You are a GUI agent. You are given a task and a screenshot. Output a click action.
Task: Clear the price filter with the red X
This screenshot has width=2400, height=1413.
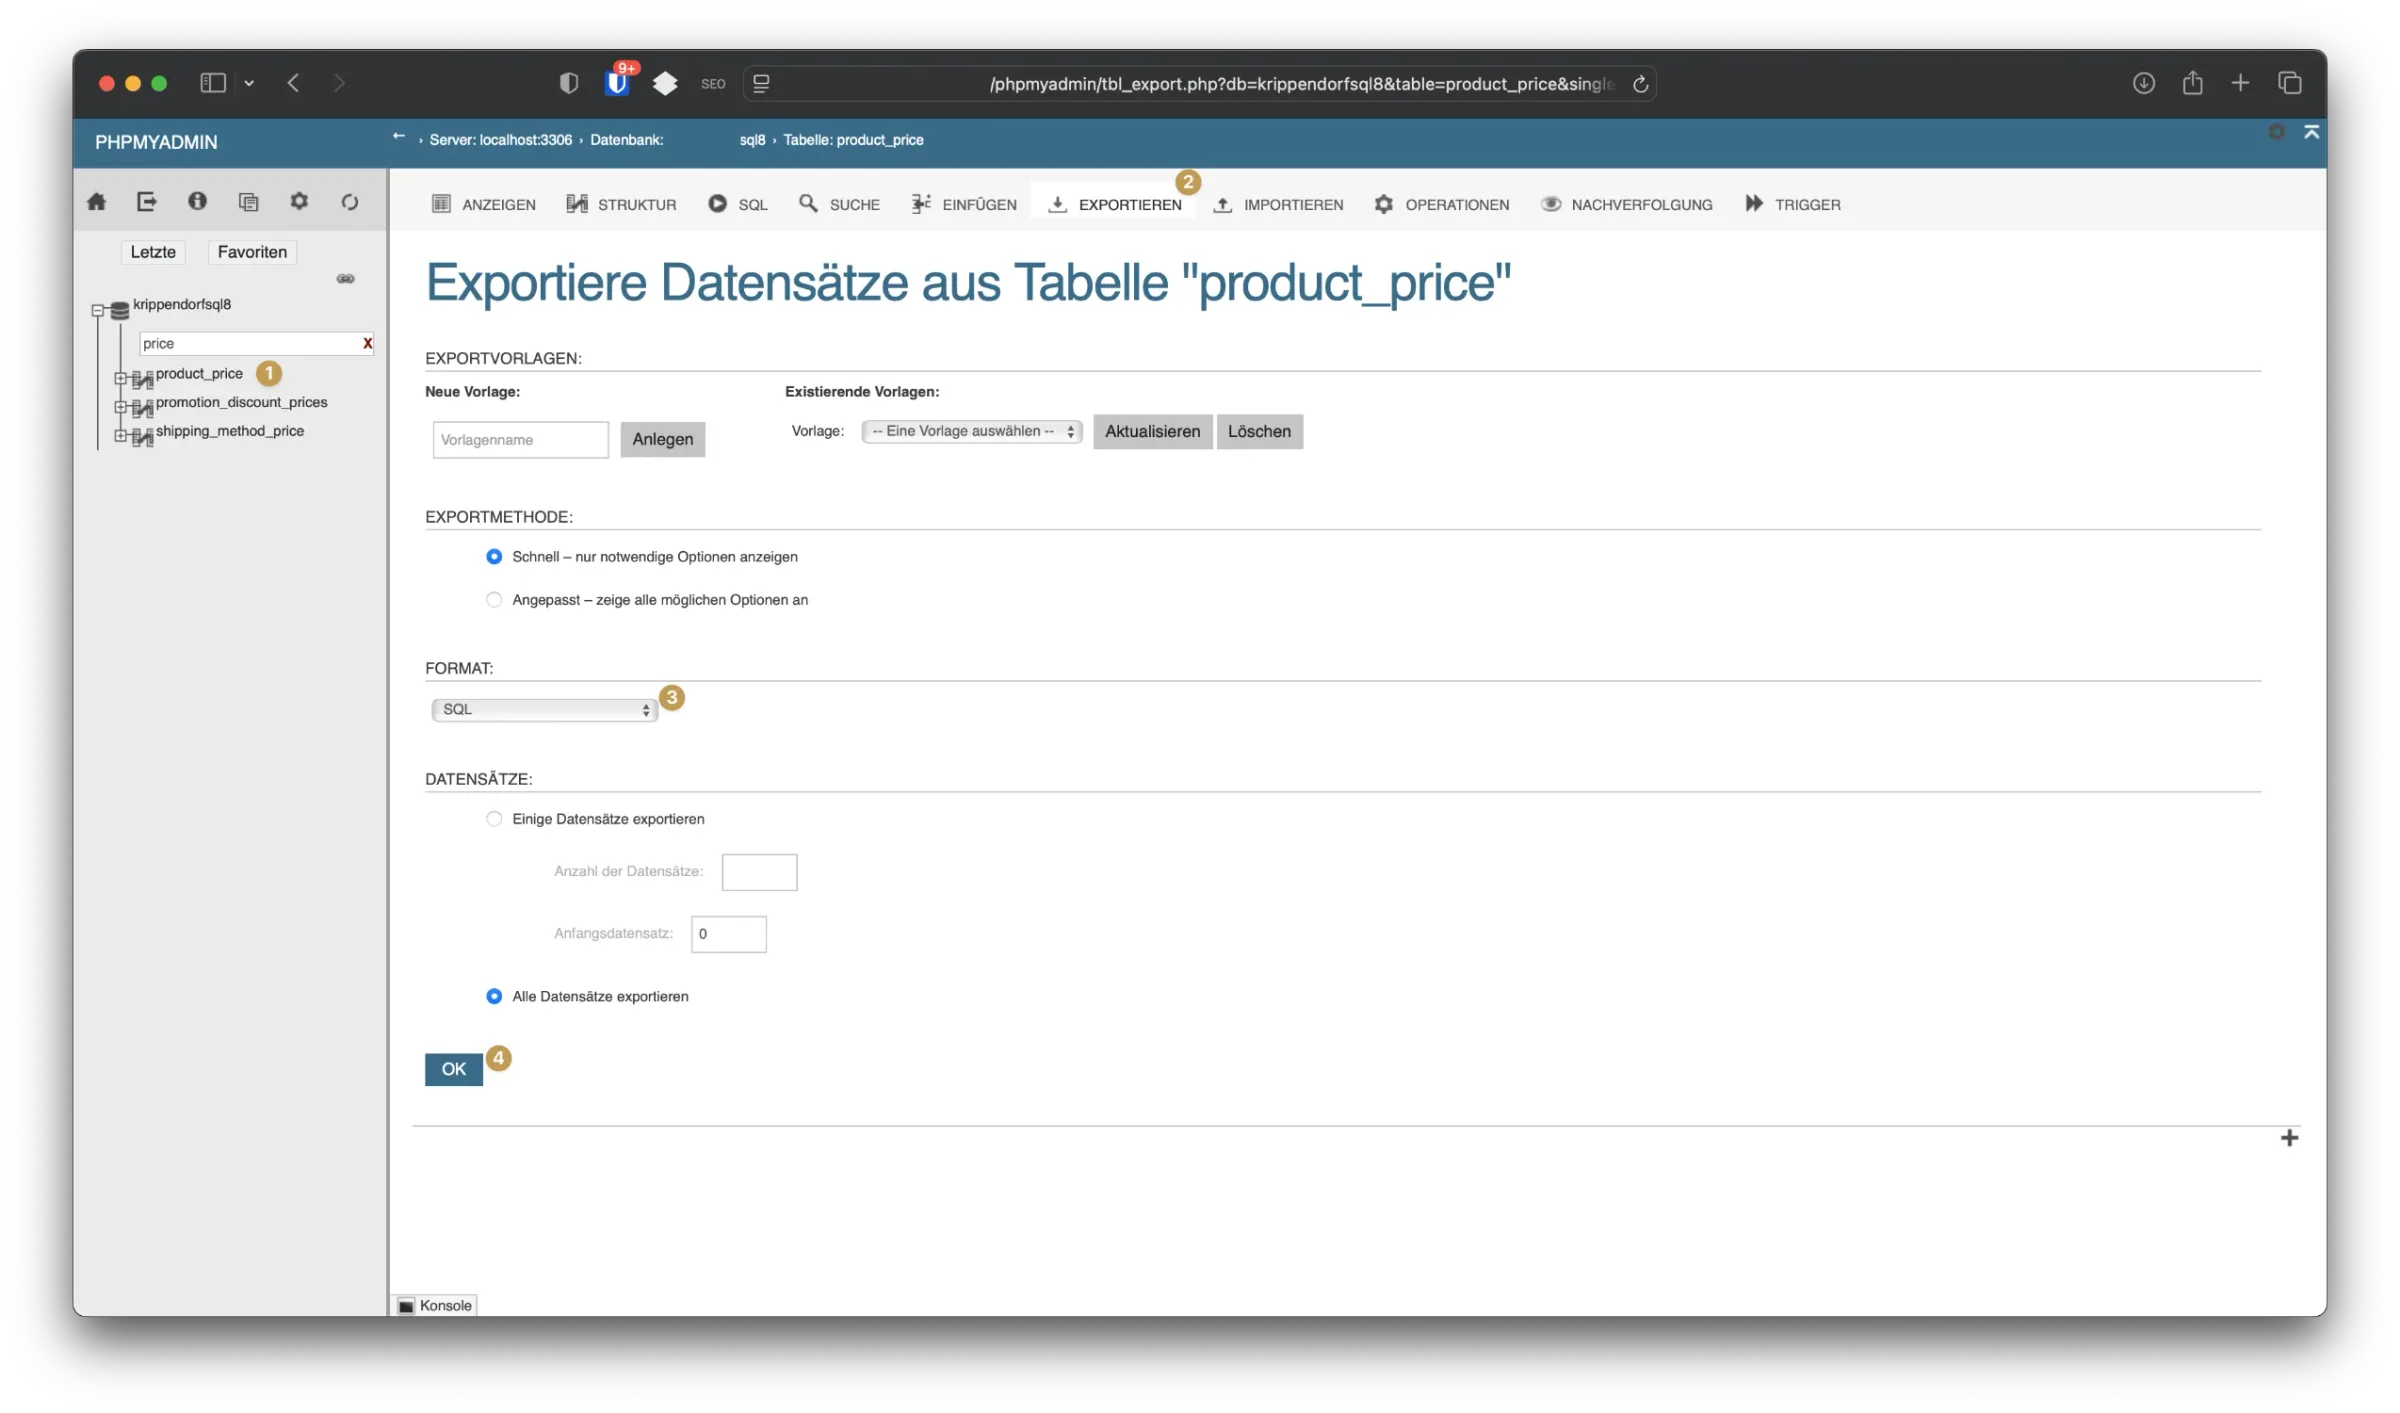[367, 343]
